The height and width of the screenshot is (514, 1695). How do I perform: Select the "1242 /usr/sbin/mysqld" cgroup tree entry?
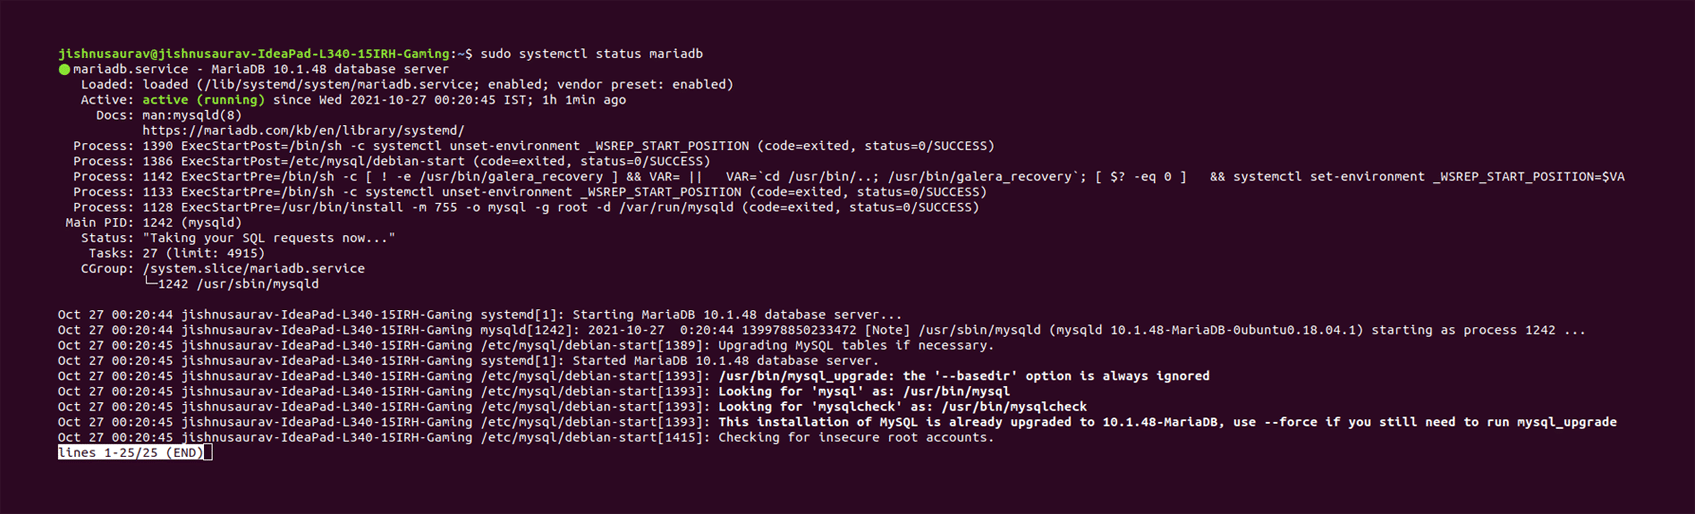[x=238, y=284]
